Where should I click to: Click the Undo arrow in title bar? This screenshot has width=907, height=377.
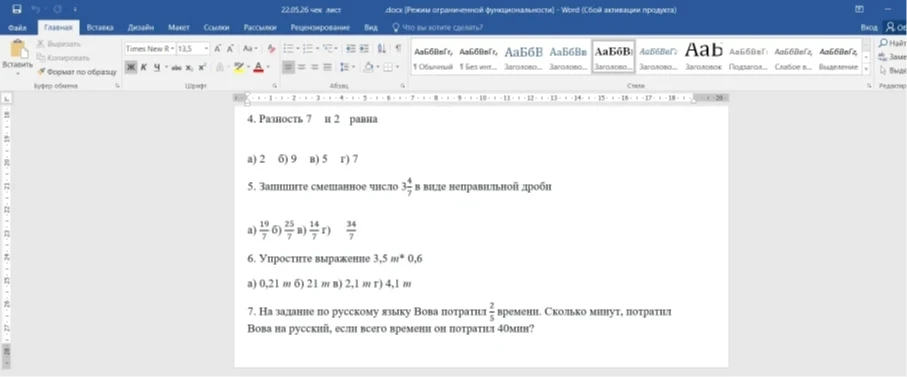(36, 9)
